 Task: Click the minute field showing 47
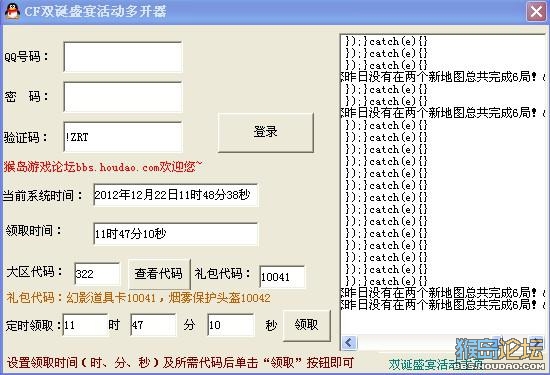153,325
